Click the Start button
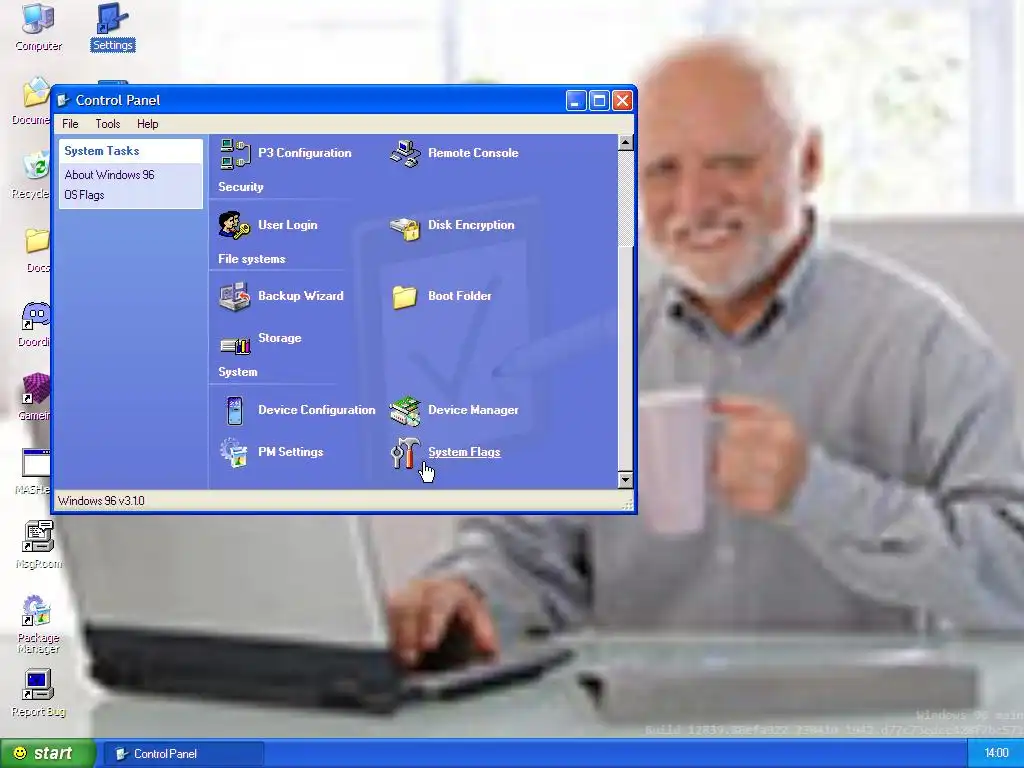The image size is (1024, 768). pyautogui.click(x=48, y=754)
